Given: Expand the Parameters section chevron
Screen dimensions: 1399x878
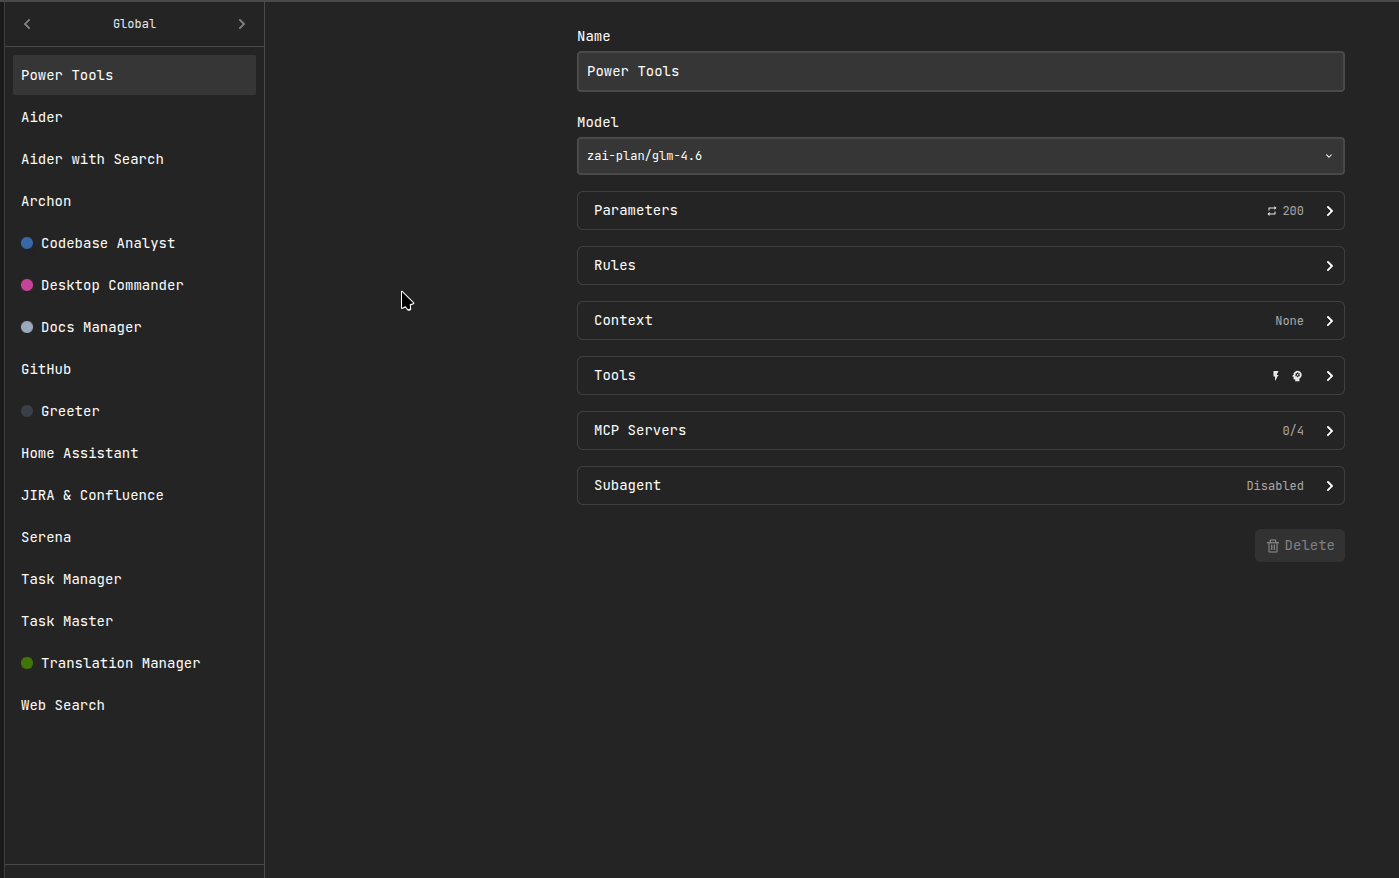Looking at the screenshot, I should point(1329,210).
